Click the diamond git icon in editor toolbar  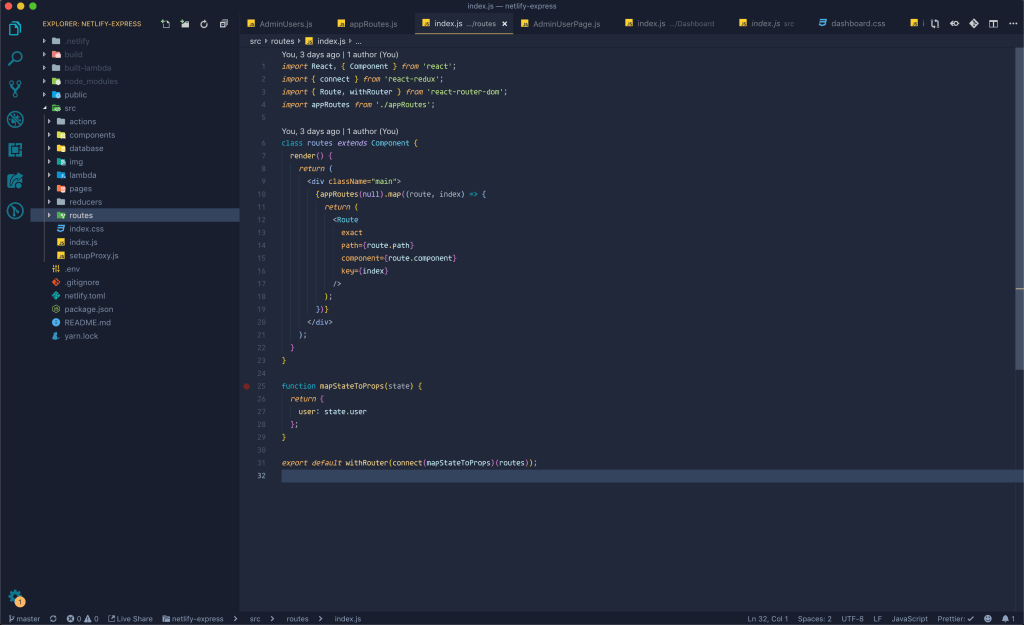tap(974, 24)
